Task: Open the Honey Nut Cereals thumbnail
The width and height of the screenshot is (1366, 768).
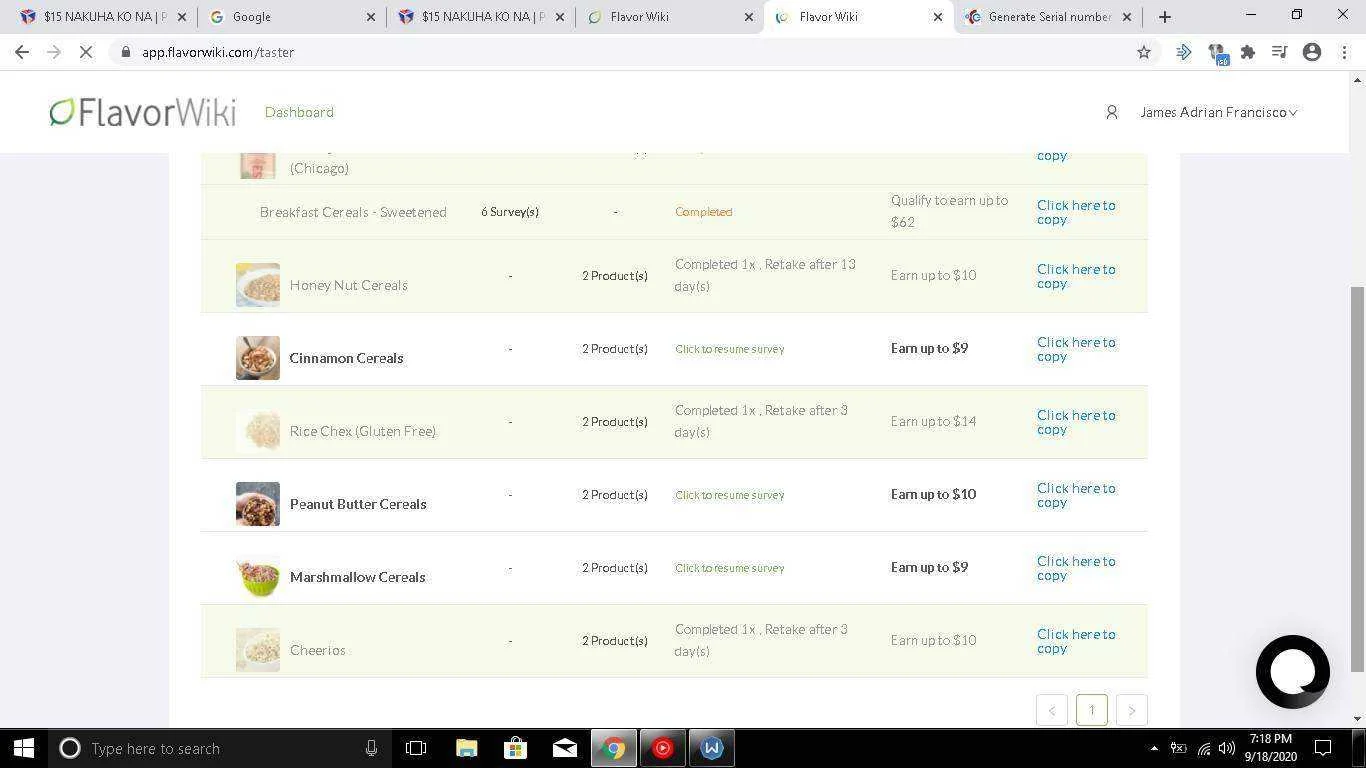Action: (258, 285)
